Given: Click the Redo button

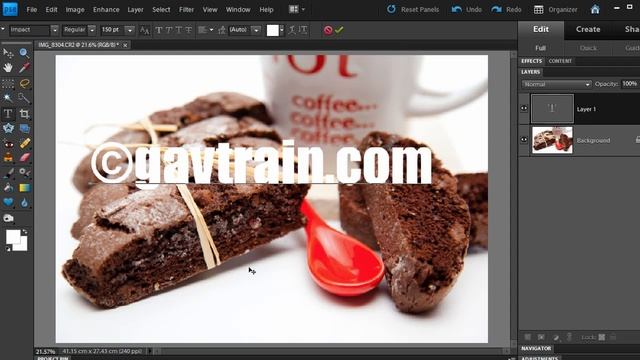Looking at the screenshot, I should click(x=507, y=9).
